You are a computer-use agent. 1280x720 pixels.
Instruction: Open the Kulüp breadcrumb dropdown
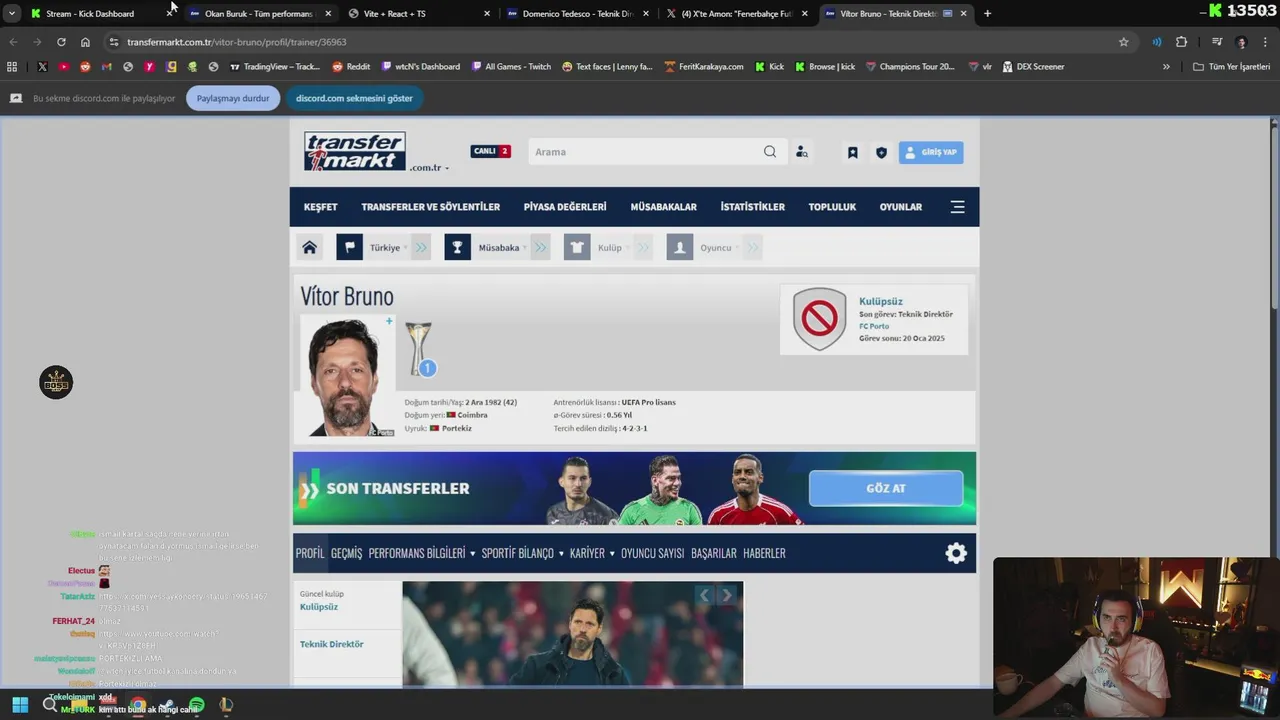pos(613,247)
